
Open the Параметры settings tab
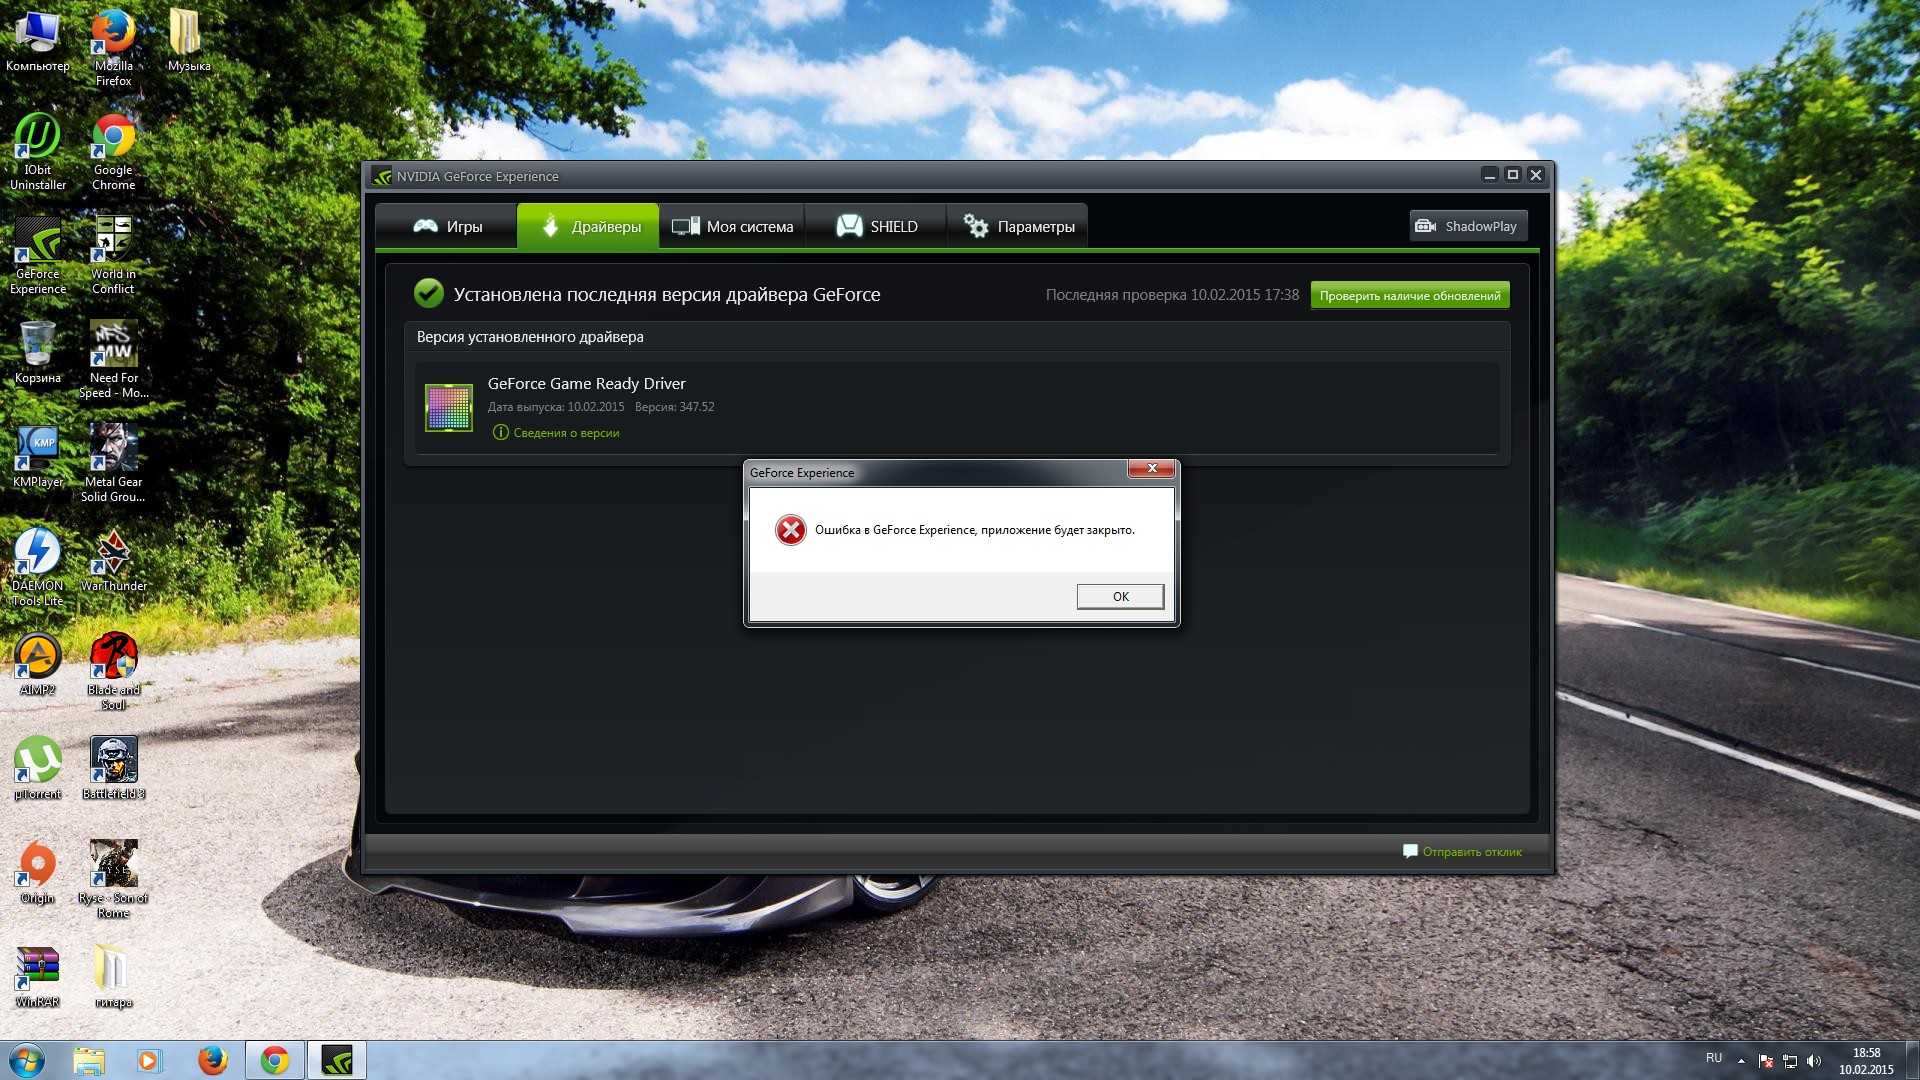1018,227
